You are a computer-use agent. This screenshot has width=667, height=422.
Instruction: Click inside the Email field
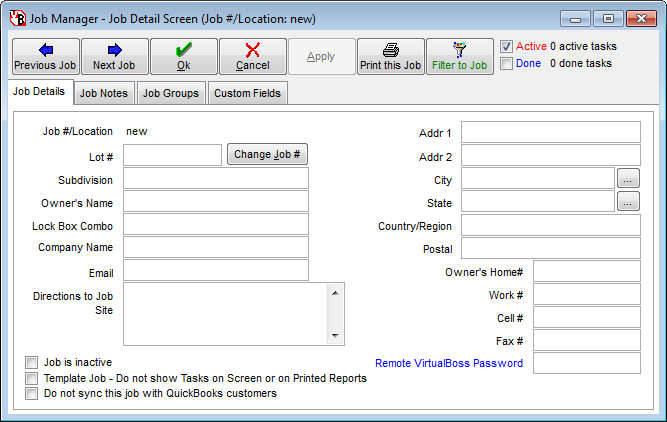[216, 270]
